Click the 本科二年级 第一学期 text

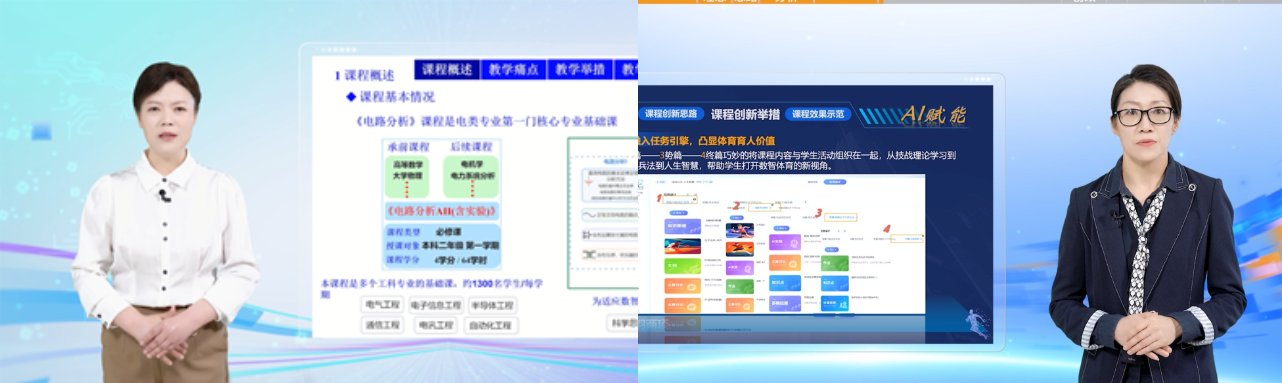[460, 245]
